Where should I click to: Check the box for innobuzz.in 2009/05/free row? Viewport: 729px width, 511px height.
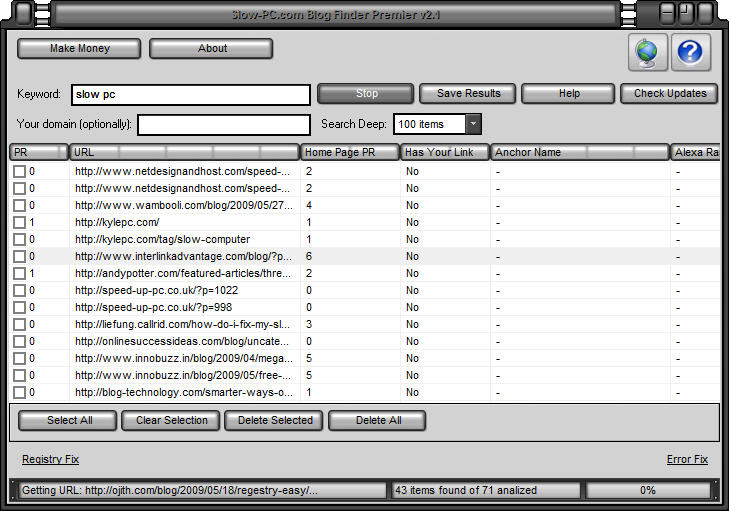point(19,376)
